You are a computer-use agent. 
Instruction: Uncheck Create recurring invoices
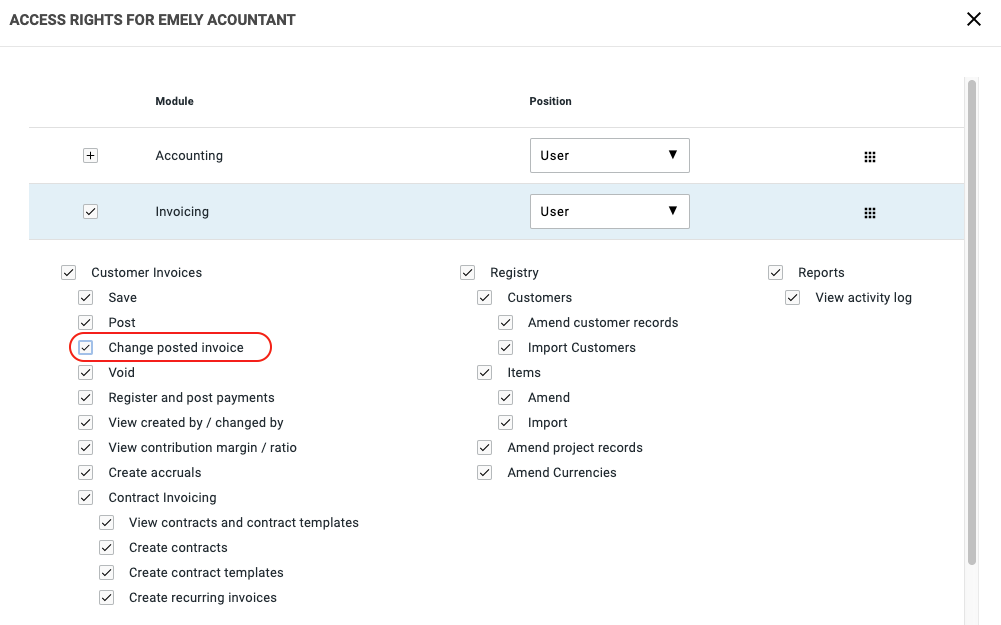(106, 598)
